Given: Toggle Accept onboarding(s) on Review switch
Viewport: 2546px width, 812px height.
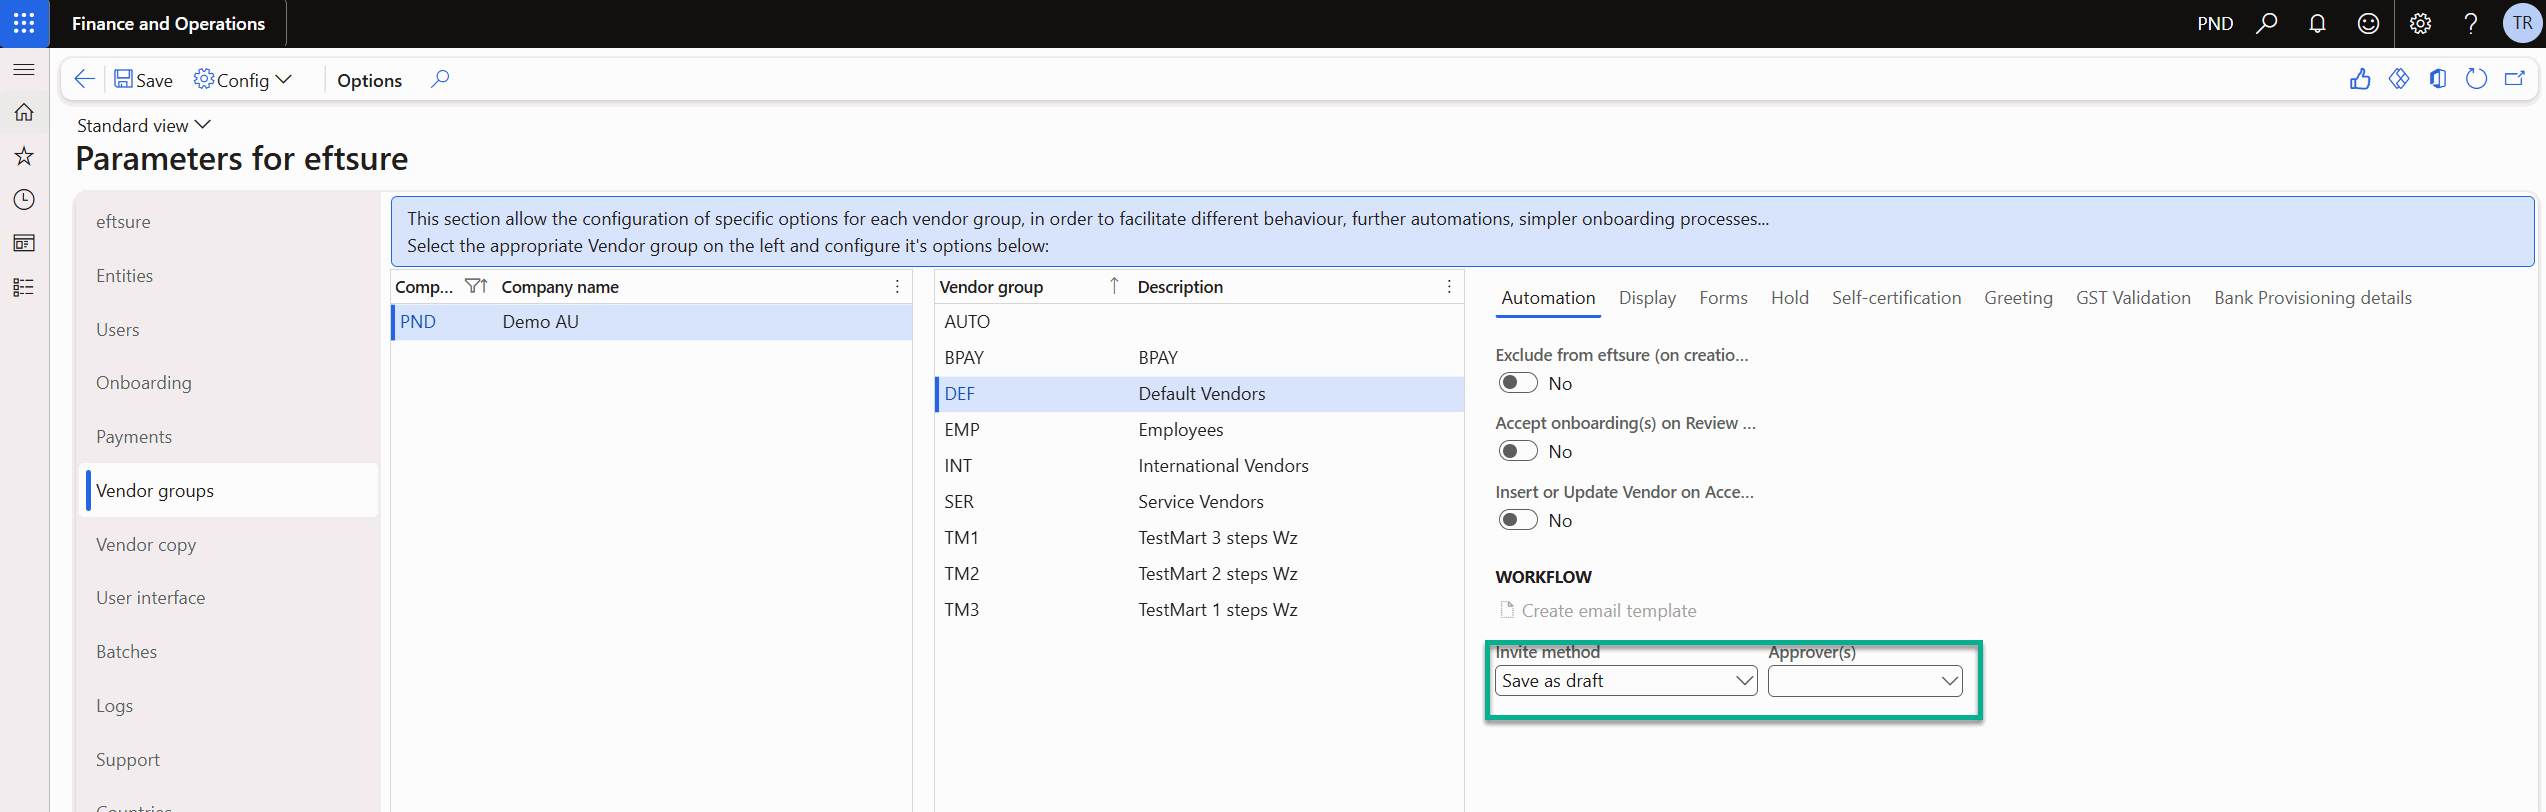Looking at the screenshot, I should tap(1518, 451).
